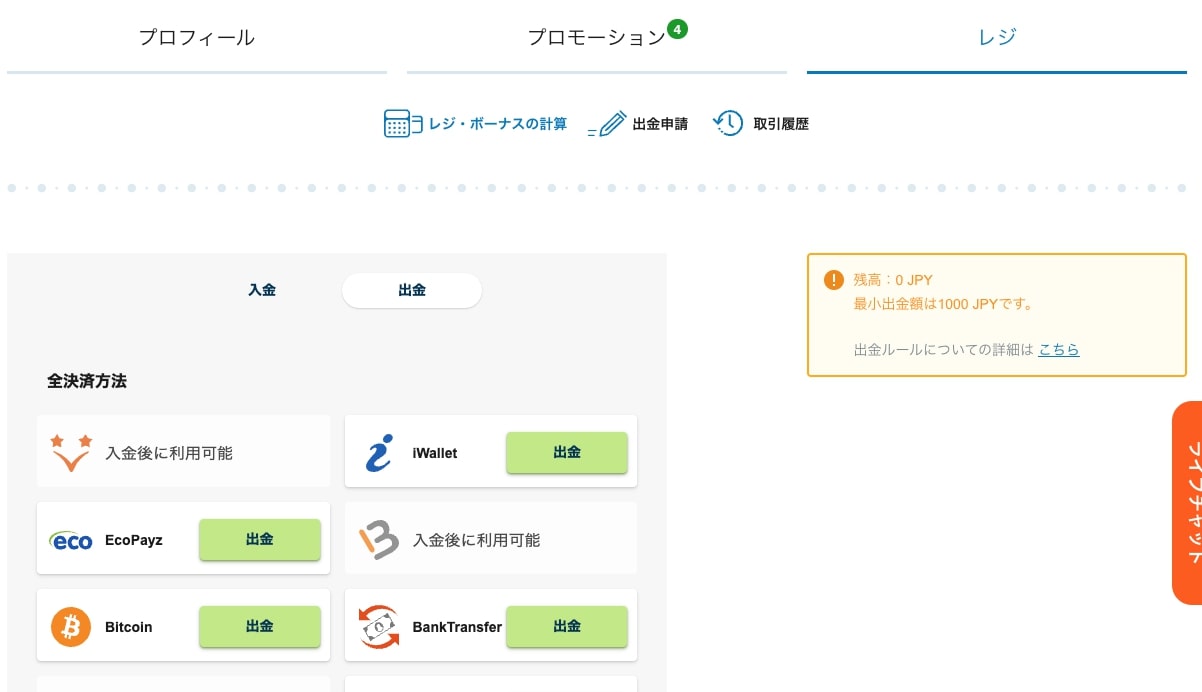Click the orange warning icon in balance notice
The image size is (1202, 692).
coord(834,280)
